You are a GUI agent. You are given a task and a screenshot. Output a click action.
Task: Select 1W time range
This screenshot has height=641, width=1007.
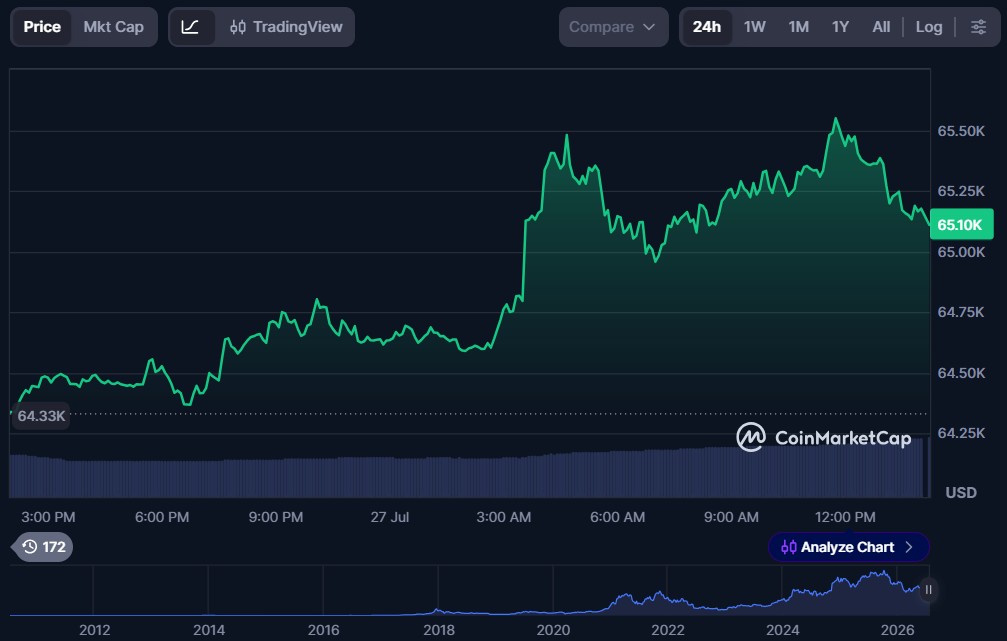tap(755, 27)
